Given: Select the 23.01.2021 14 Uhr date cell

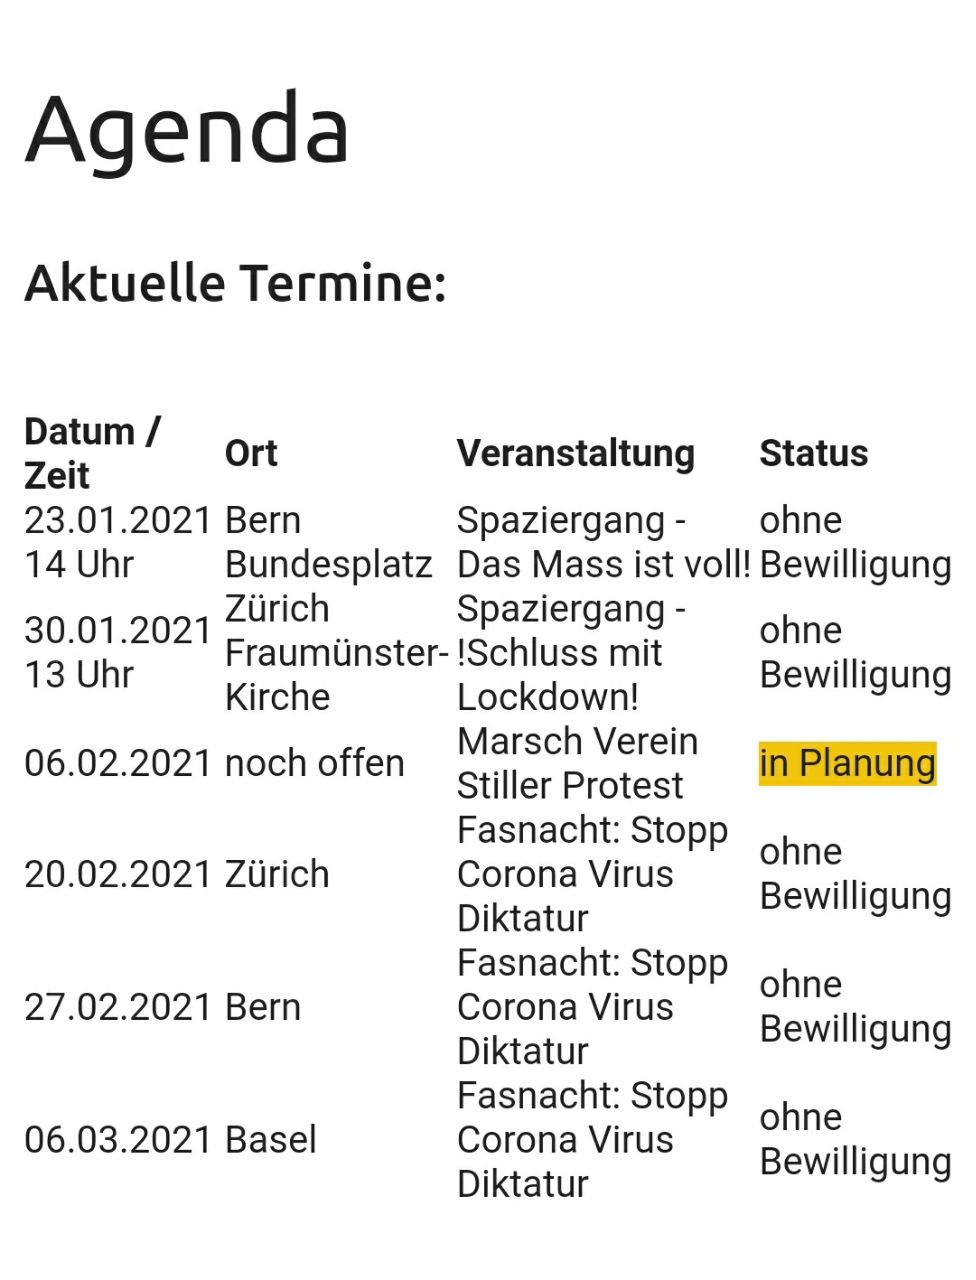Looking at the screenshot, I should [x=118, y=542].
